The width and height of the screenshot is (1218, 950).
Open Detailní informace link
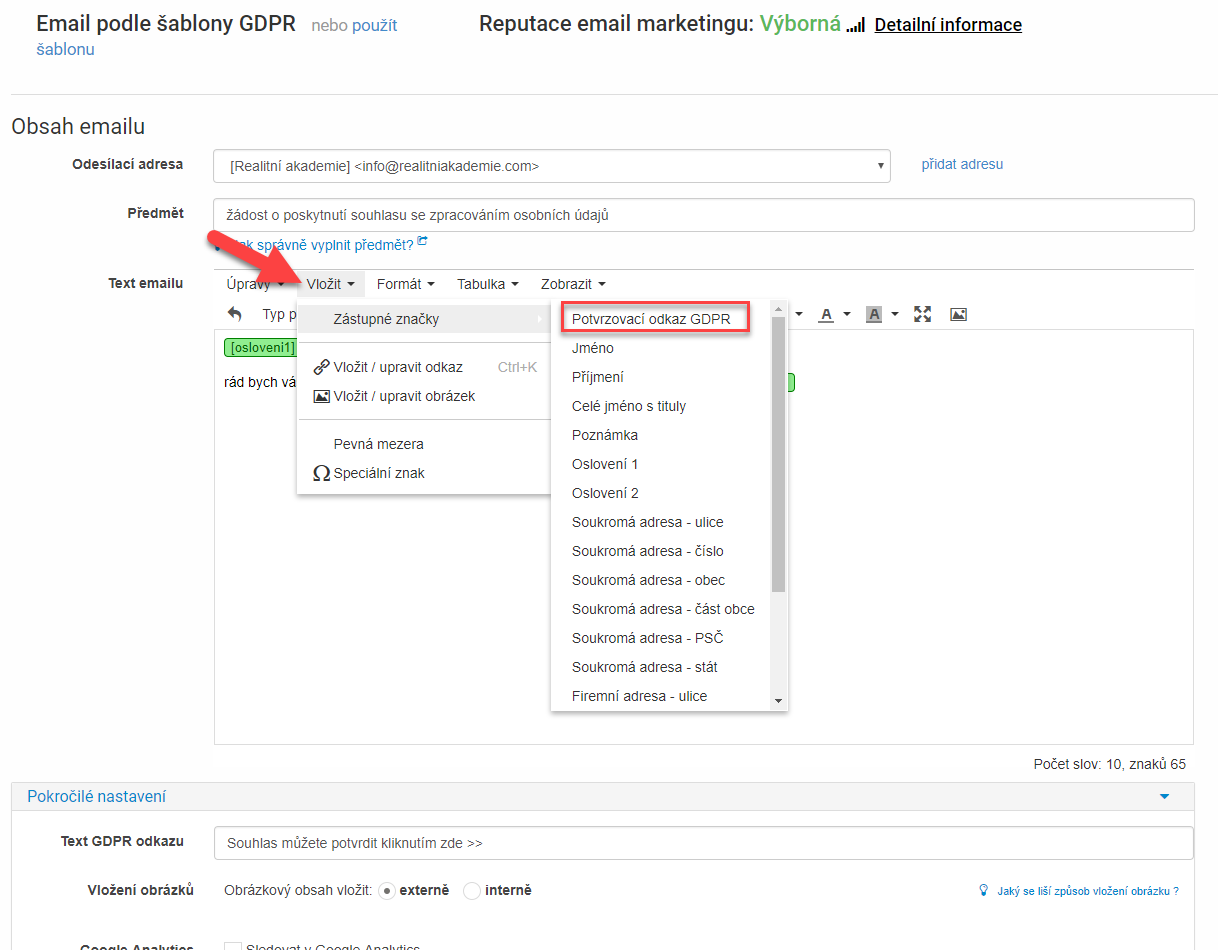(x=948, y=25)
